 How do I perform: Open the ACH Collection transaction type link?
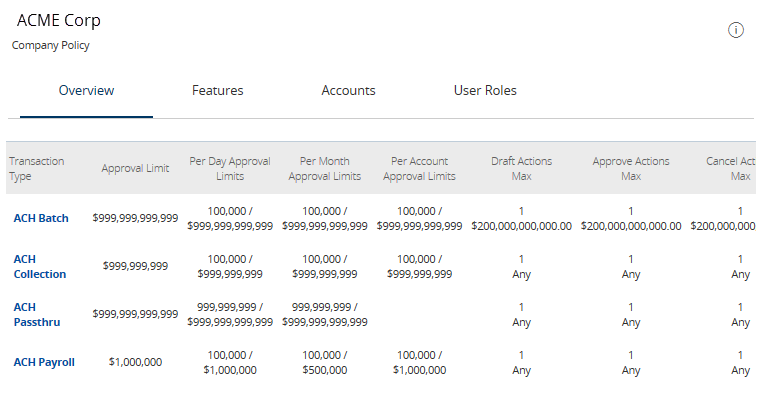39,267
